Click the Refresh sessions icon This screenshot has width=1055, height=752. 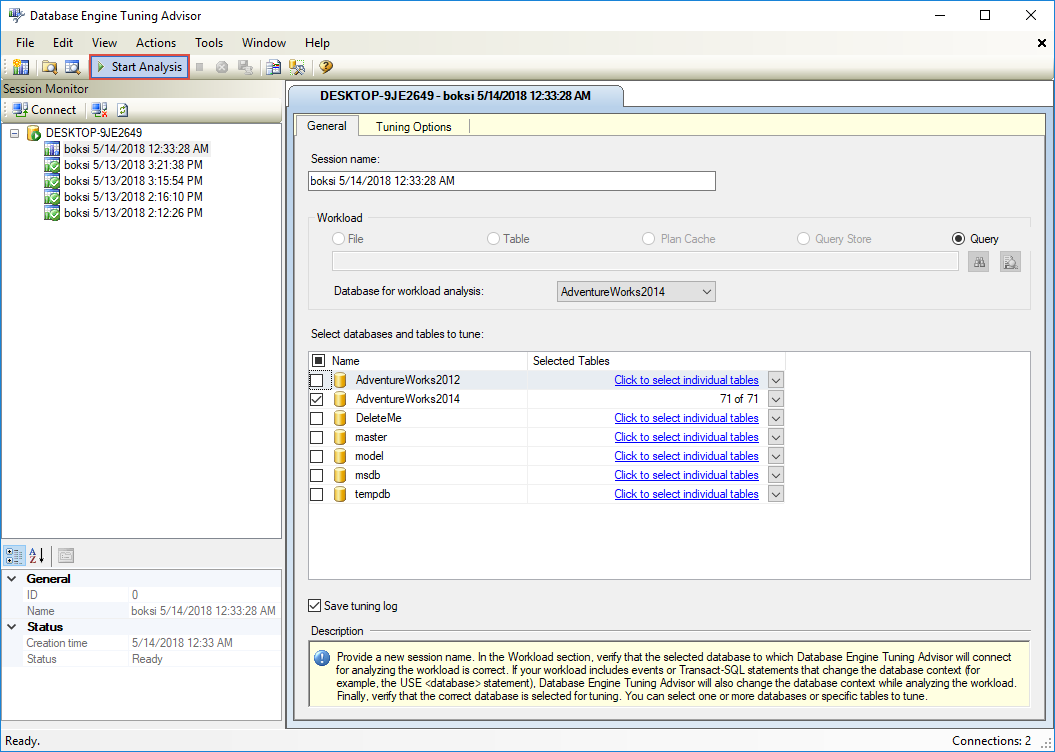[x=122, y=110]
